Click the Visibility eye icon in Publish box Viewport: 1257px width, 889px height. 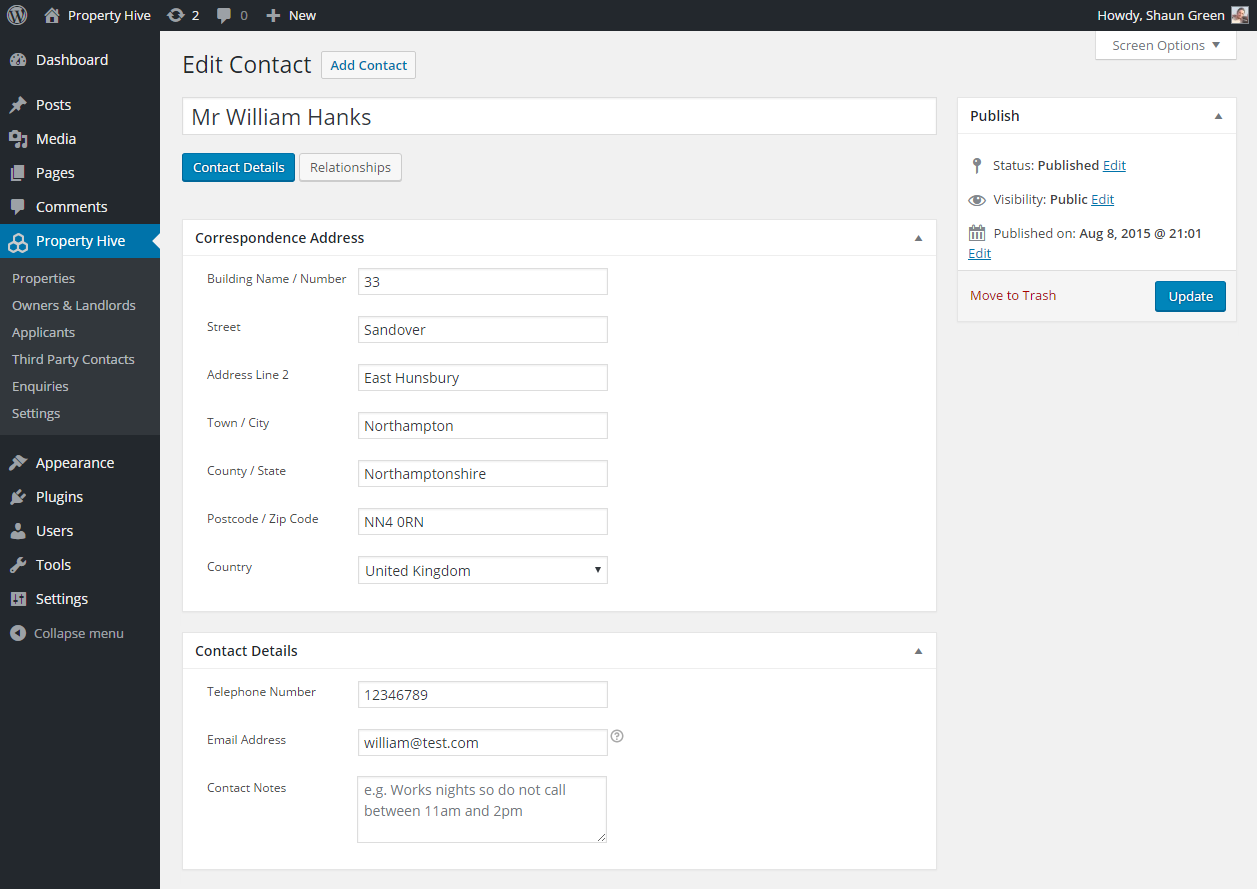977,200
